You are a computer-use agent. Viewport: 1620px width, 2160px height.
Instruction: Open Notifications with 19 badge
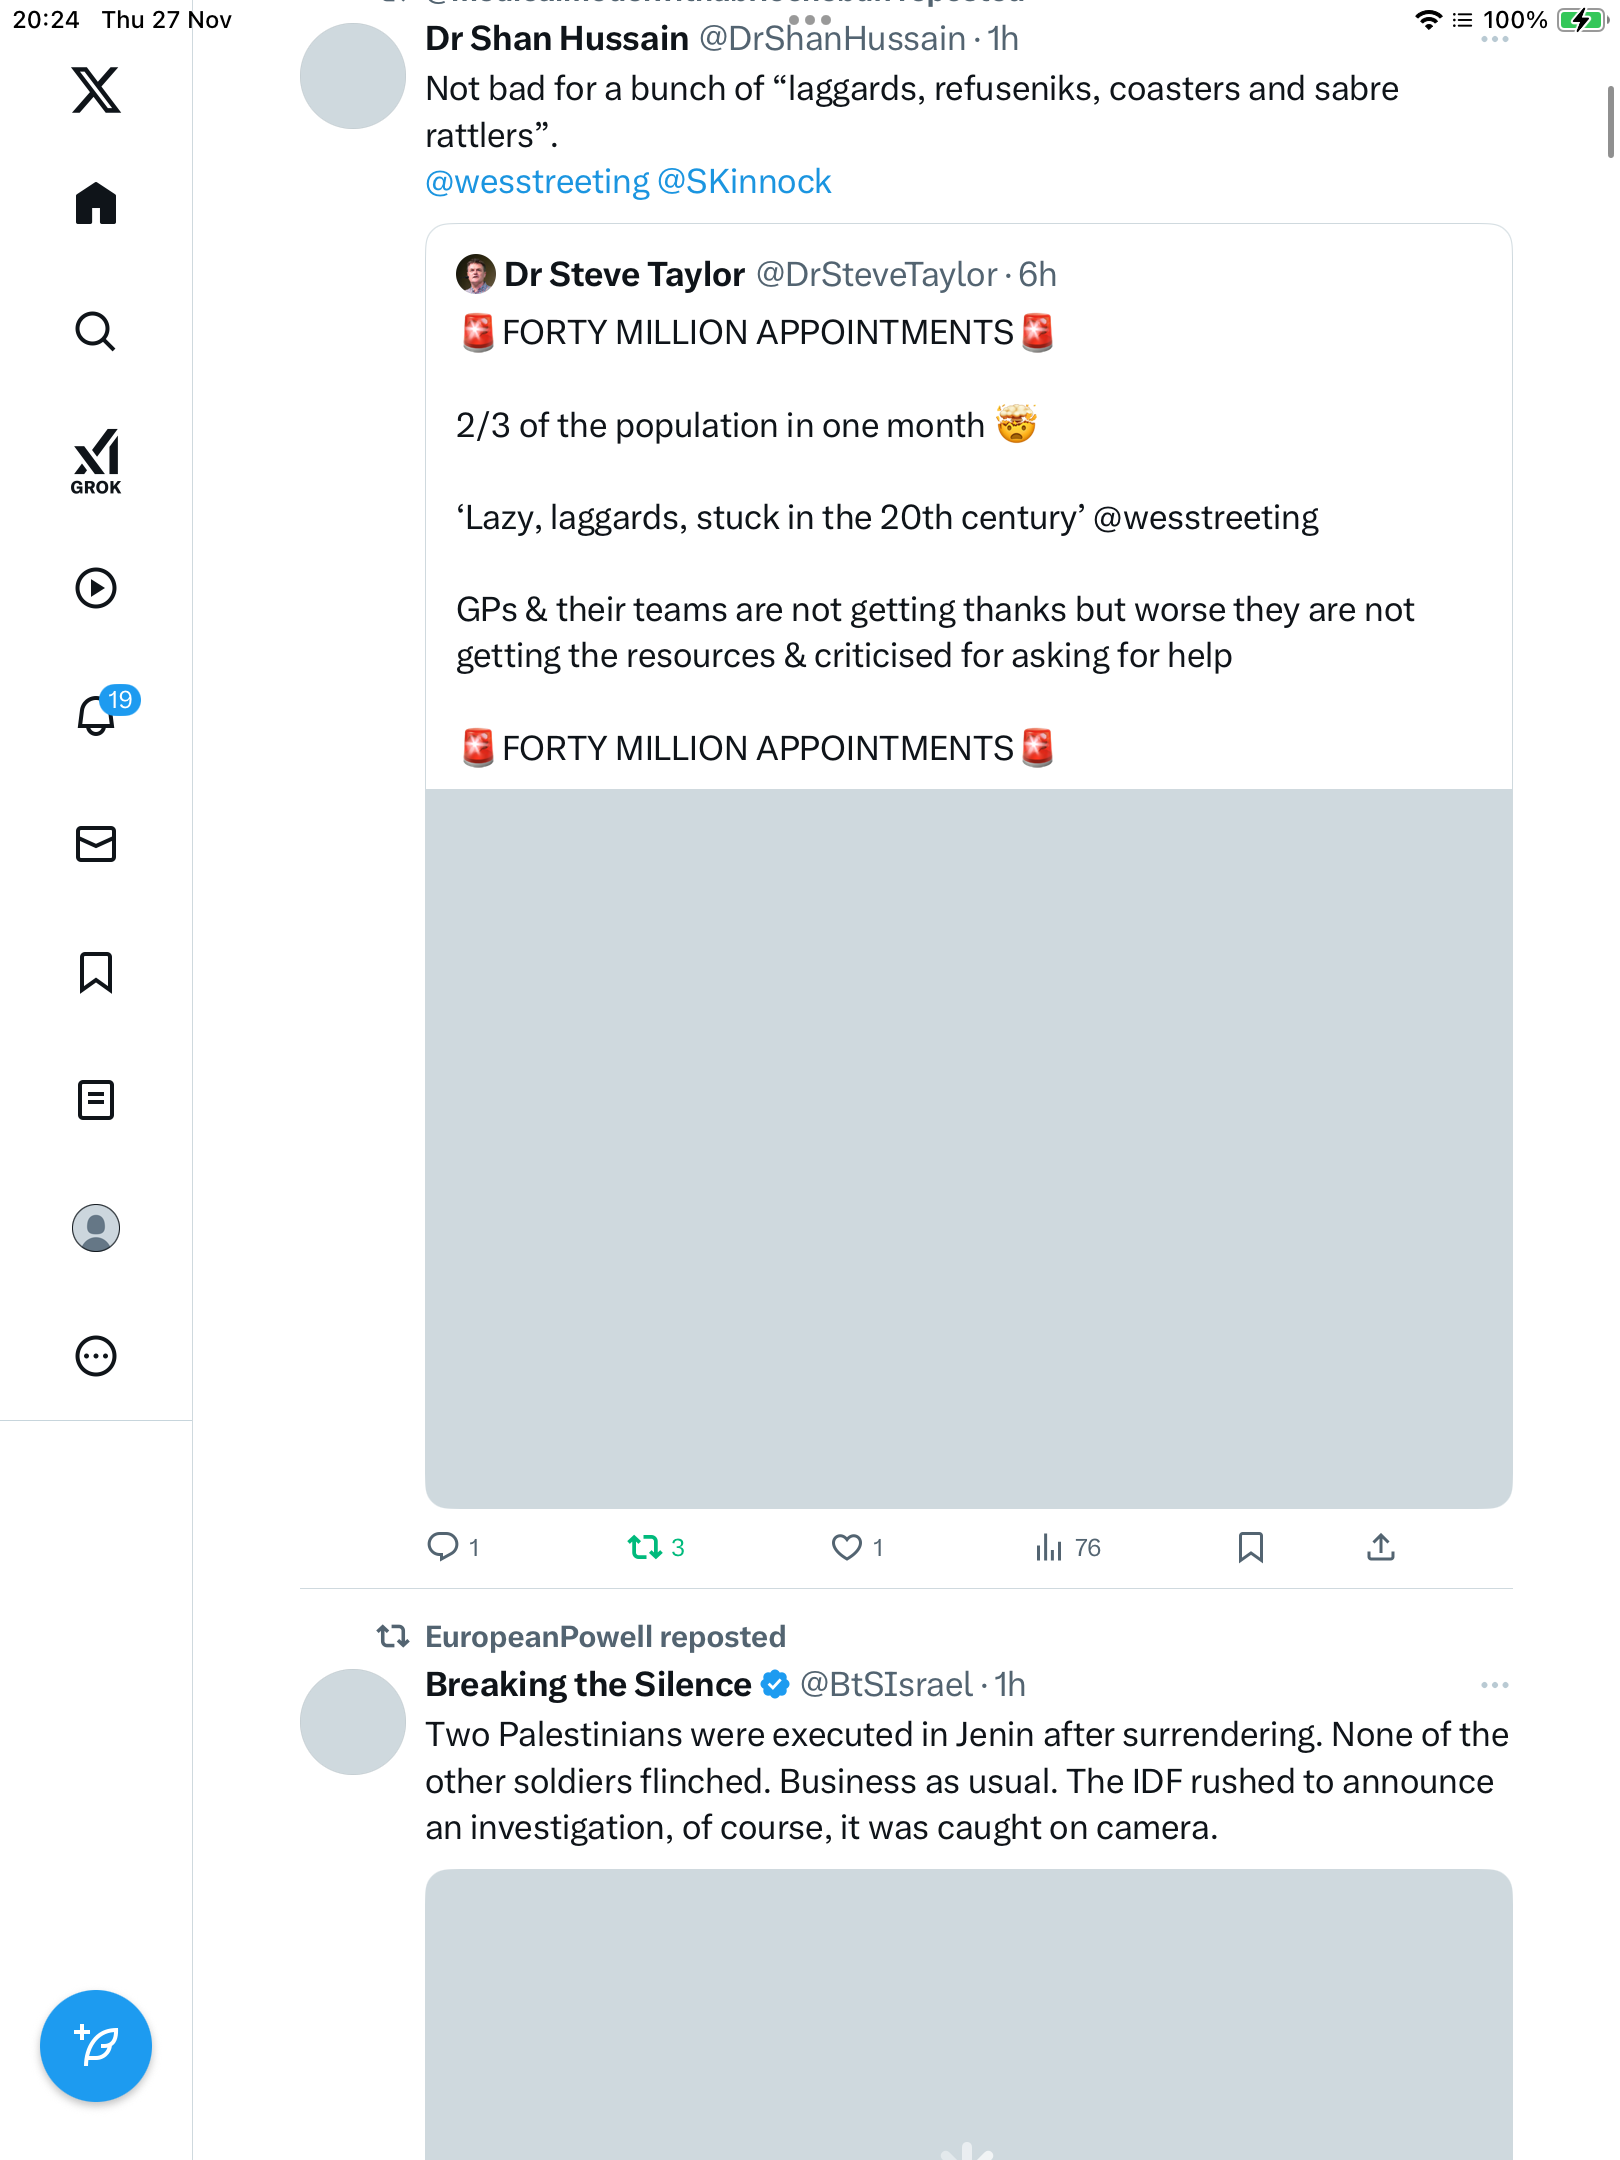tap(96, 715)
